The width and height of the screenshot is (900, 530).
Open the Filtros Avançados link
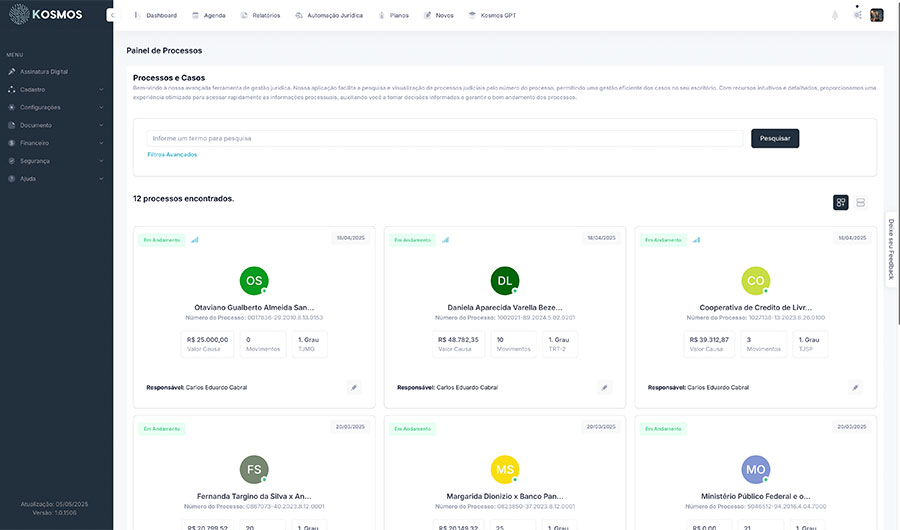pyautogui.click(x=172, y=155)
